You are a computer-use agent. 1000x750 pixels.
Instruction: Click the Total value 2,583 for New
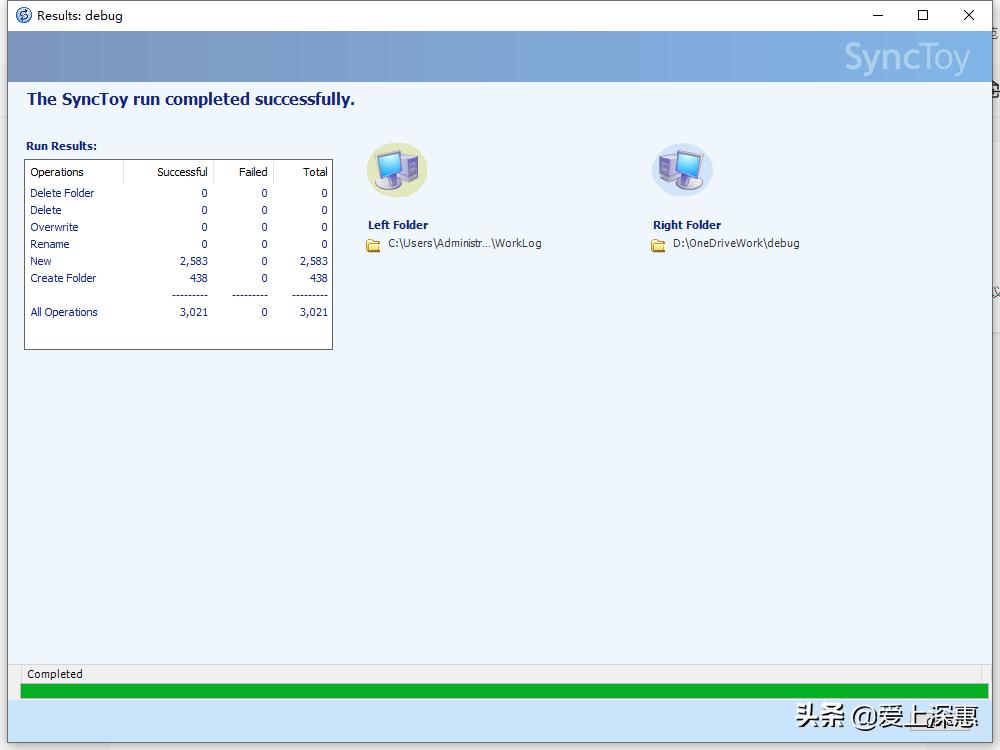click(x=314, y=261)
